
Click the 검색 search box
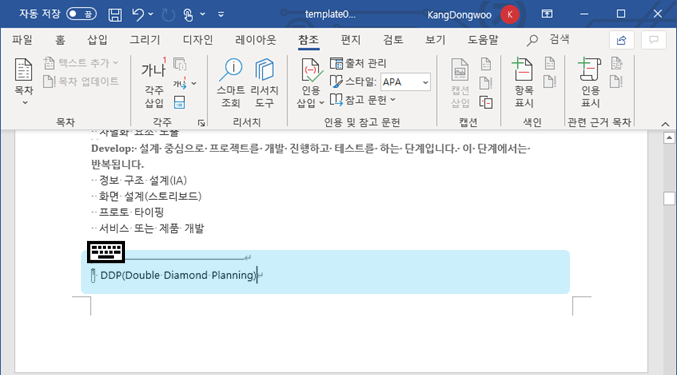[548, 40]
